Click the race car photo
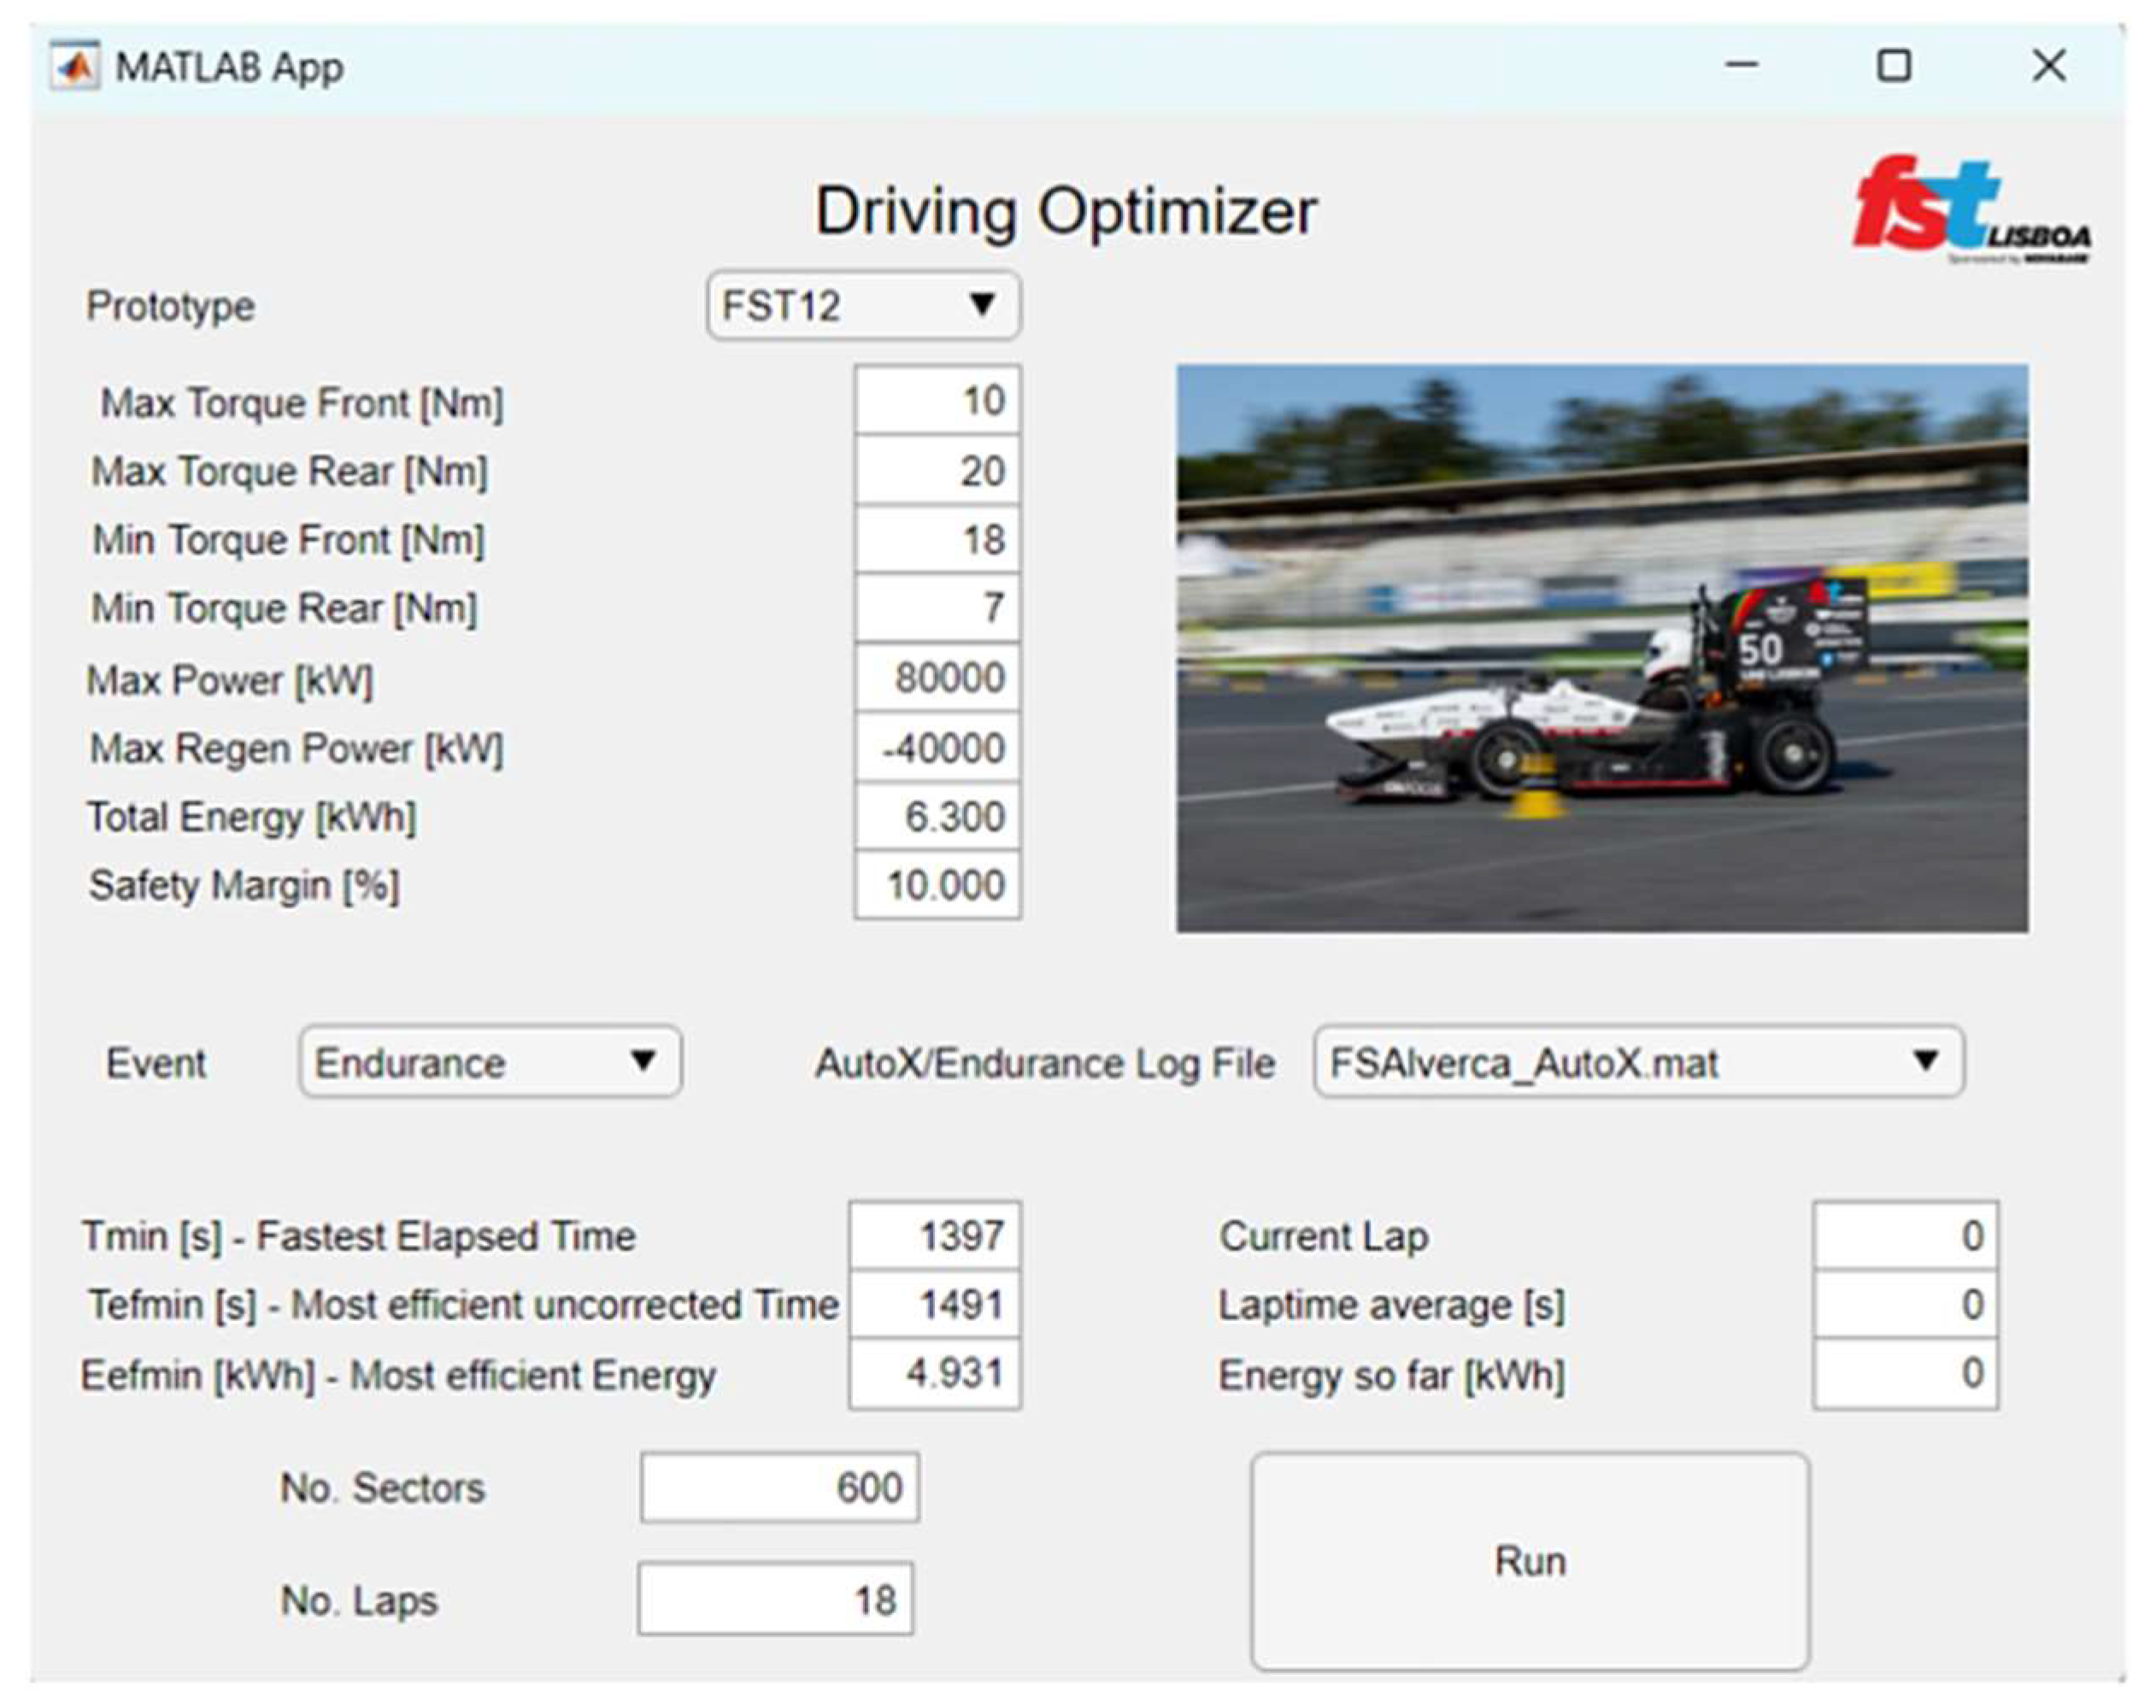Screen dimensions: 2156x1708 click(x=1602, y=648)
